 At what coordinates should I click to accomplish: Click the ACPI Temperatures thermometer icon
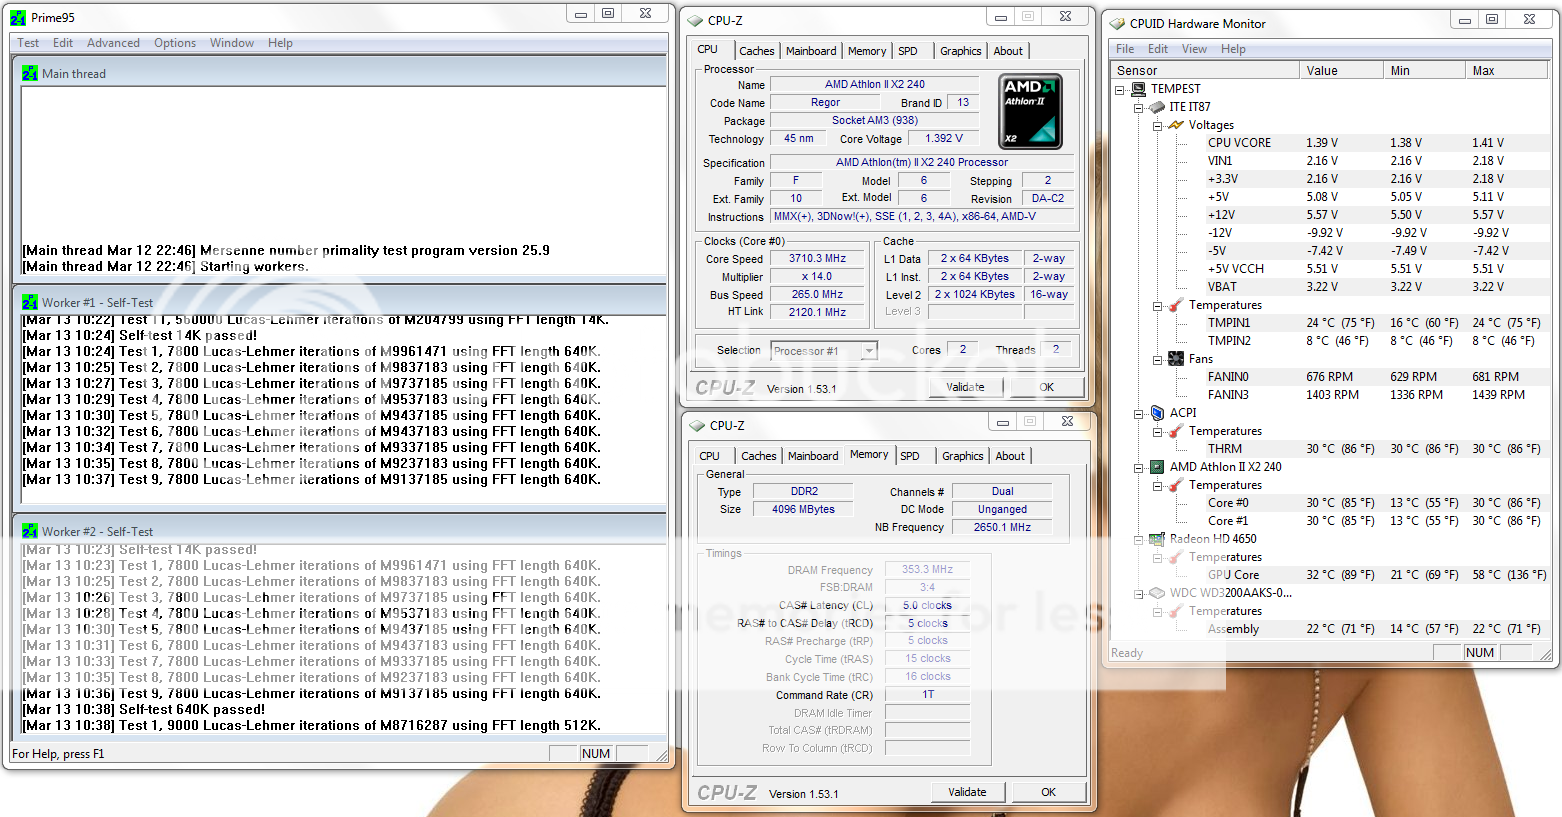[x=1176, y=431]
